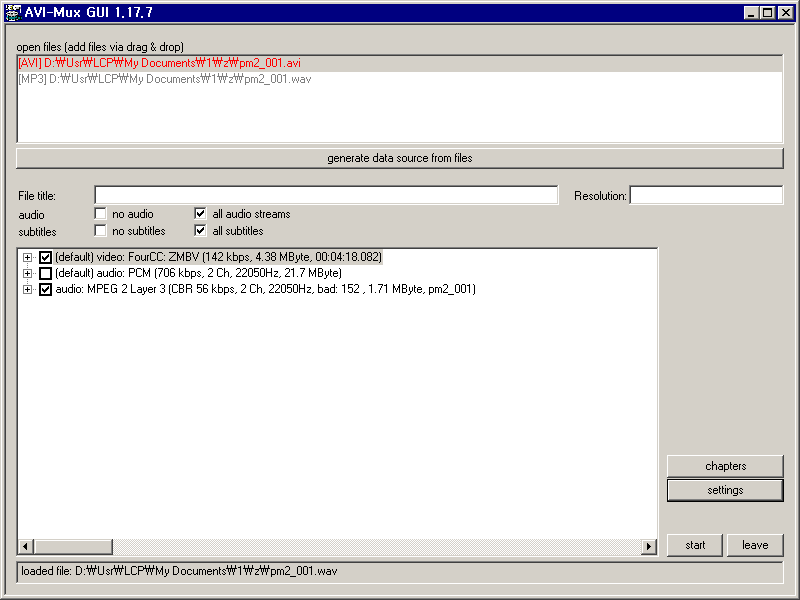Focus the Resolution input field
Screen dimensions: 800x600
(x=707, y=195)
